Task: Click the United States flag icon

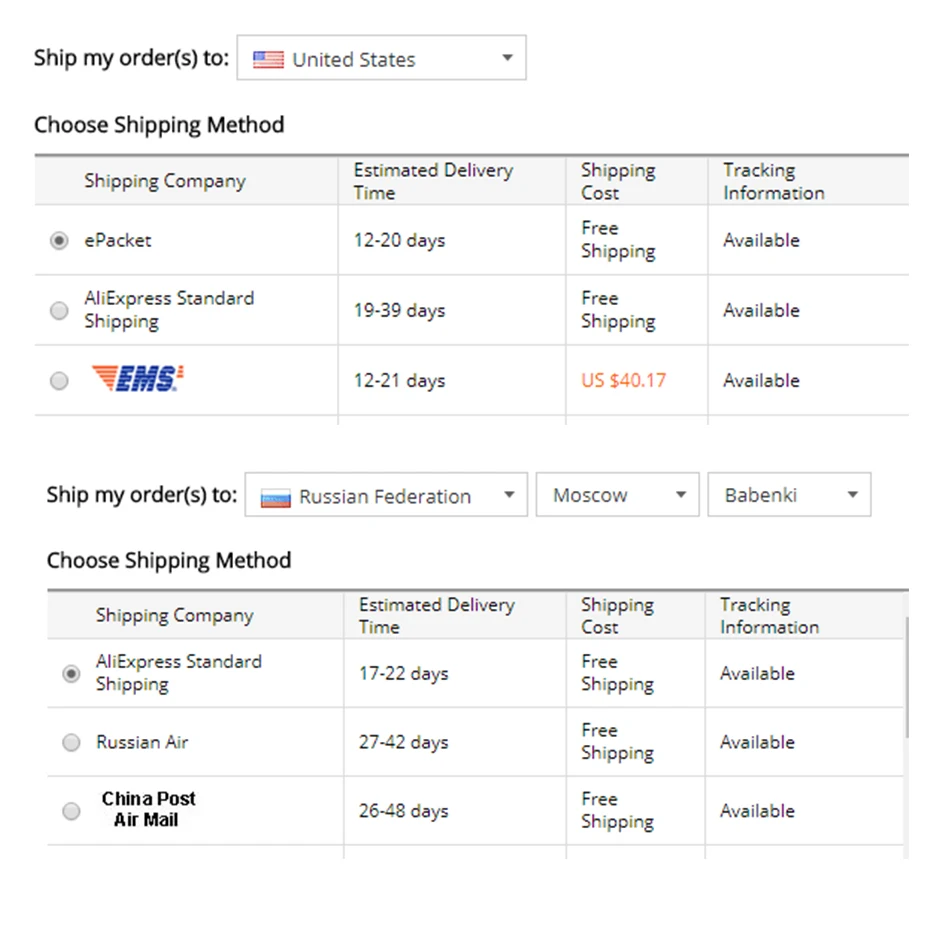Action: pyautogui.click(x=268, y=60)
